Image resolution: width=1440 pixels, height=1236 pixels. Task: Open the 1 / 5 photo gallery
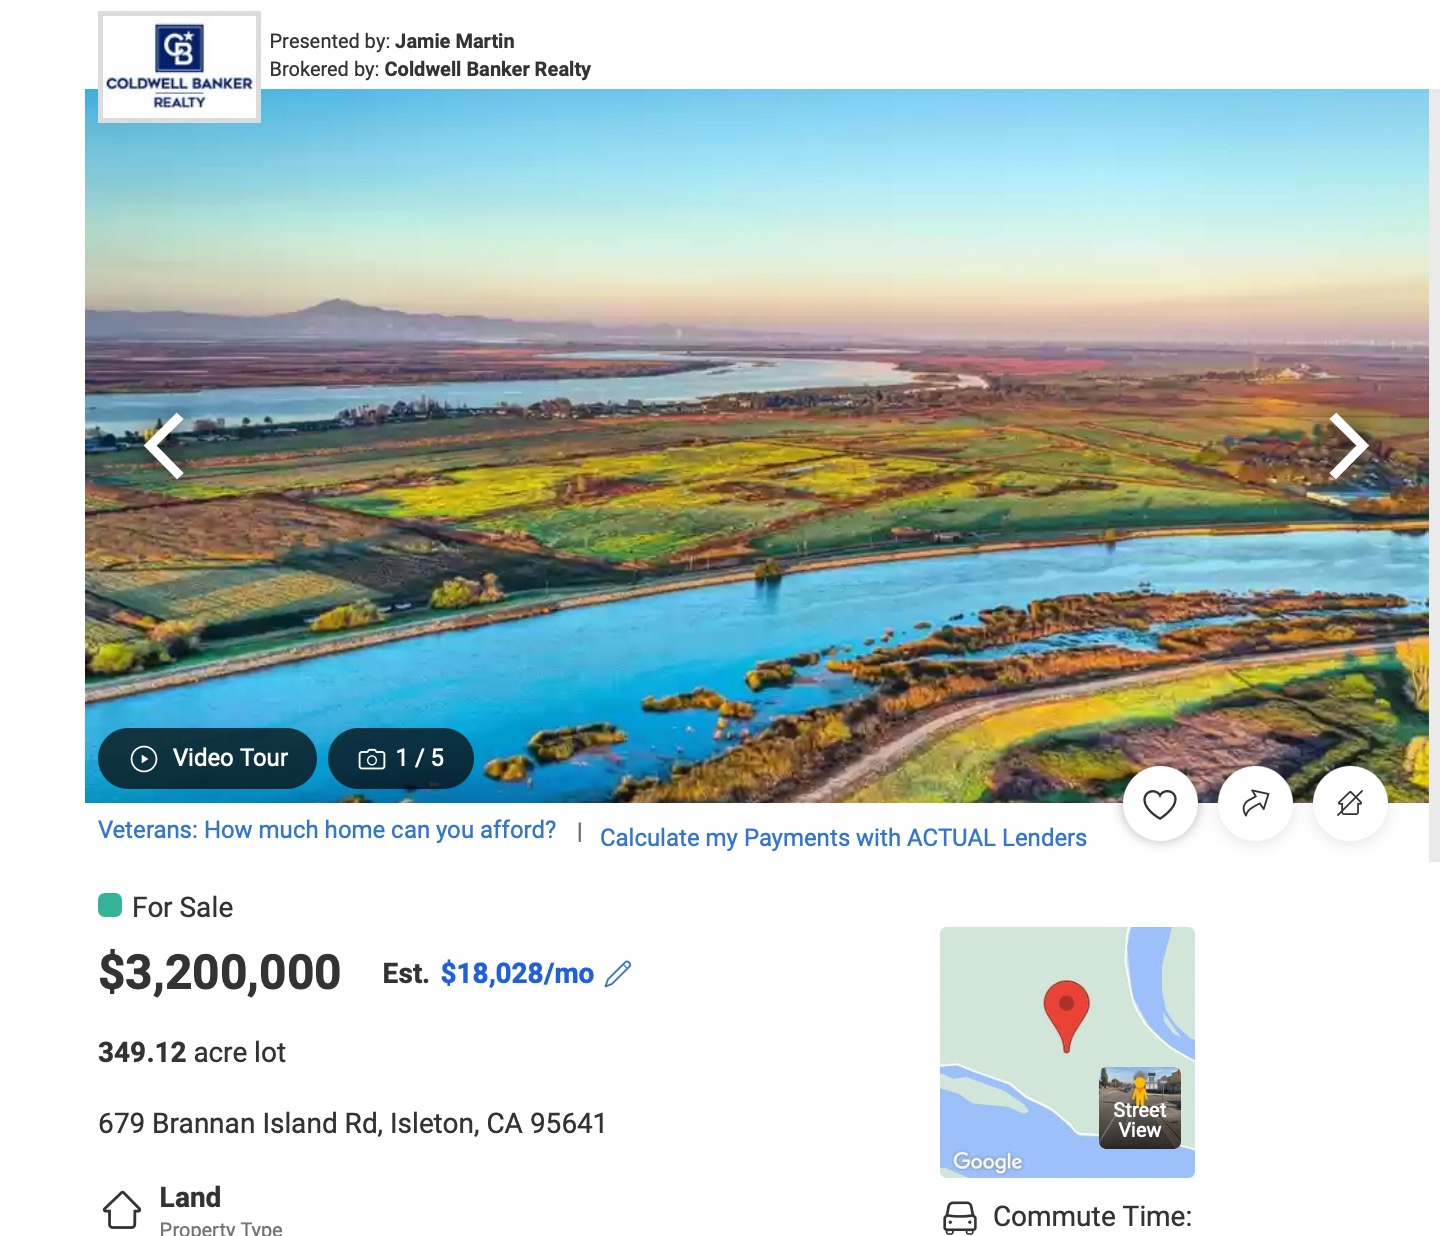(401, 758)
